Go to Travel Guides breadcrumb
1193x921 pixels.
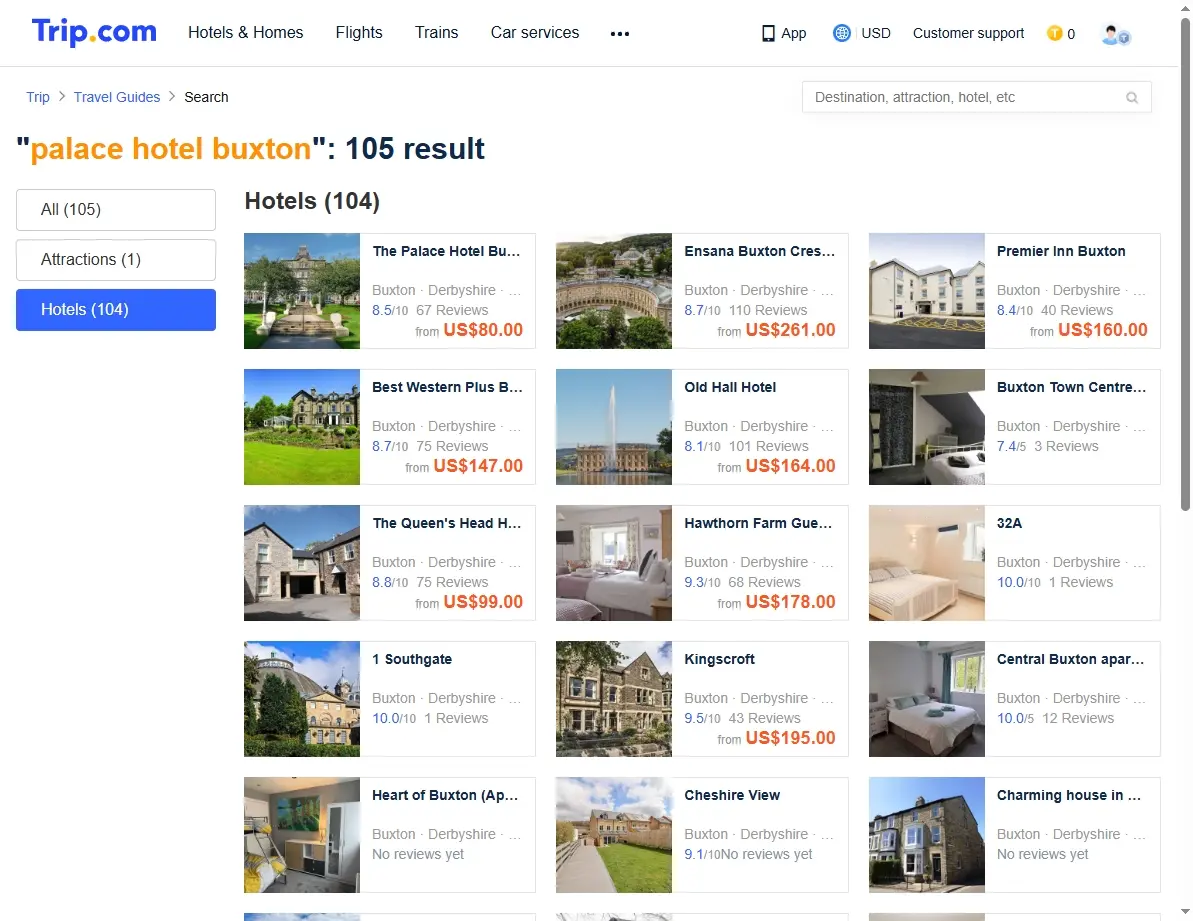tap(117, 97)
